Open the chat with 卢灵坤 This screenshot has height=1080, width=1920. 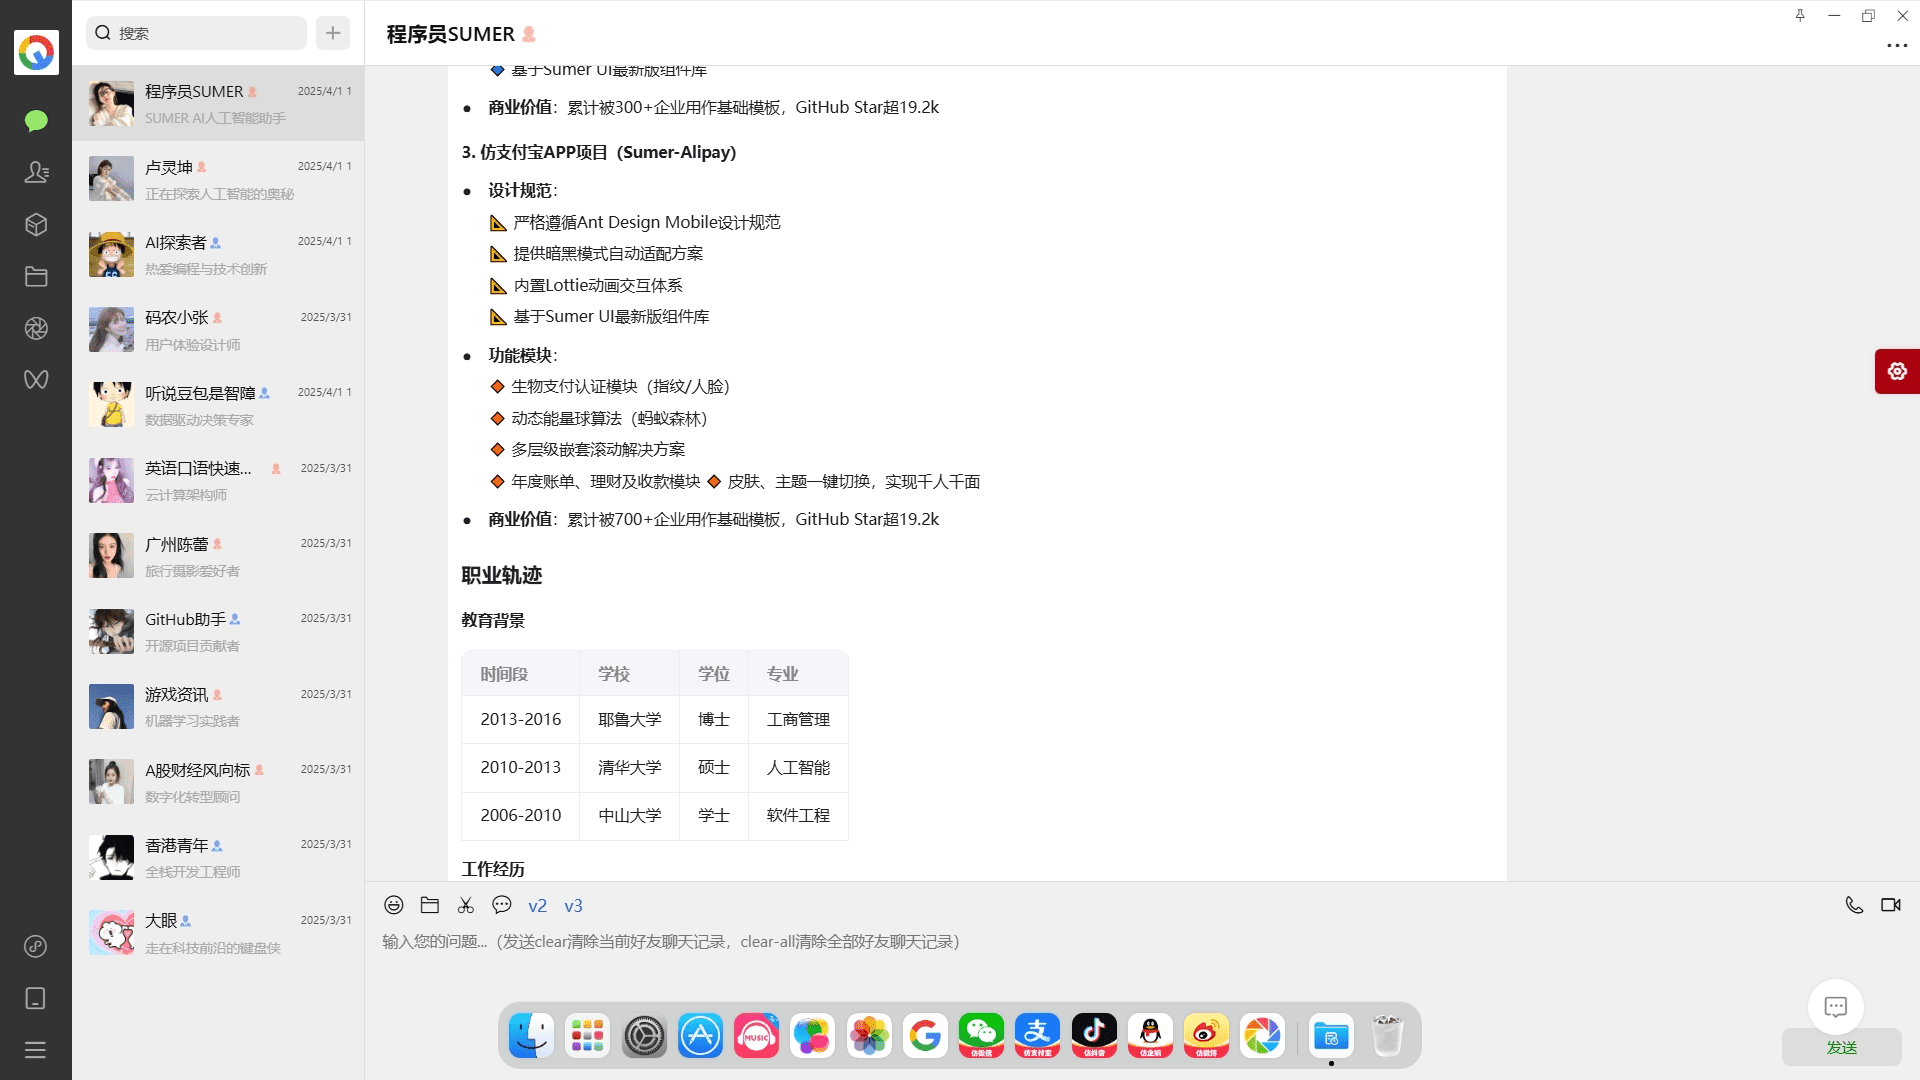click(x=218, y=179)
